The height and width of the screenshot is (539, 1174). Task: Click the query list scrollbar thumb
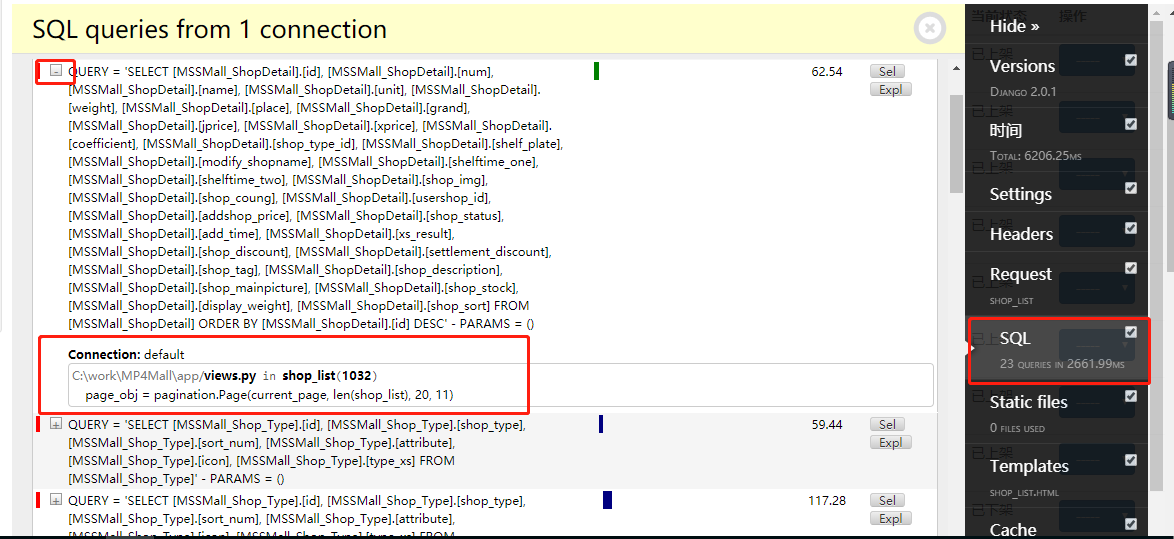click(x=956, y=143)
